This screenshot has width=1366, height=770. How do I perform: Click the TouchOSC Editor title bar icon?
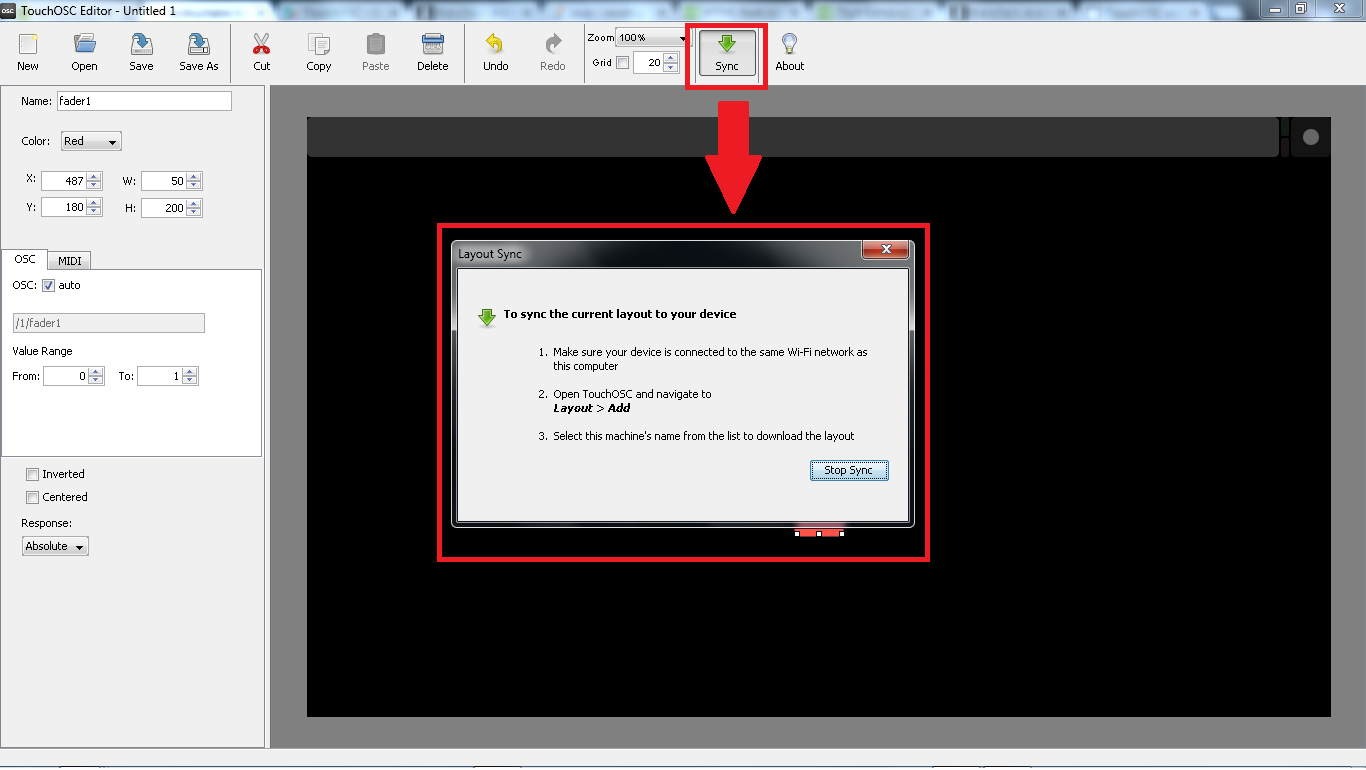coord(9,9)
